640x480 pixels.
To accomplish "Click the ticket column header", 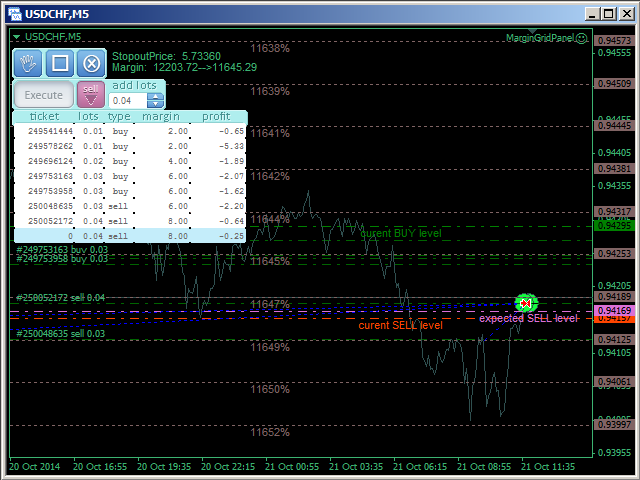I will coord(44,117).
